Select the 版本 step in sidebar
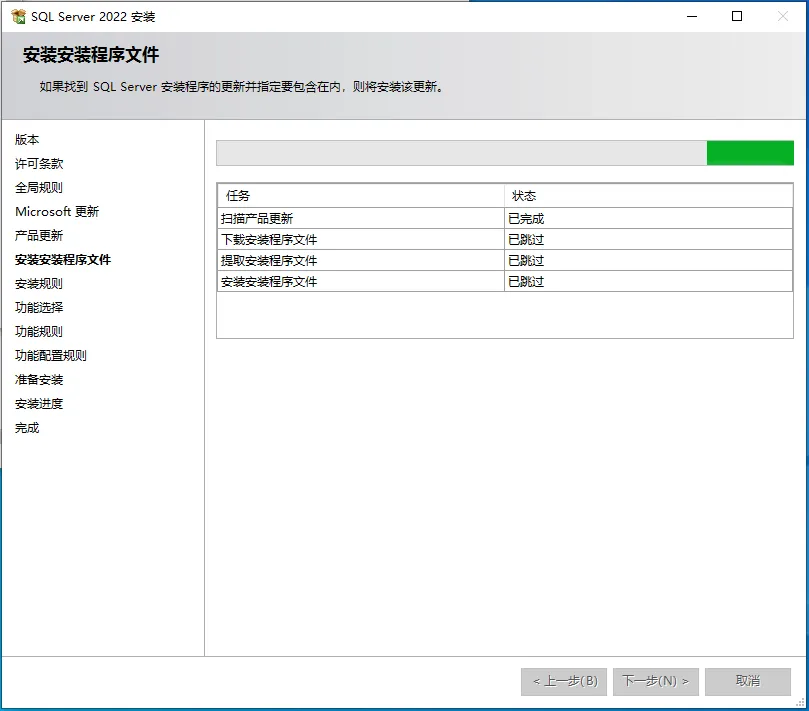 [x=27, y=139]
